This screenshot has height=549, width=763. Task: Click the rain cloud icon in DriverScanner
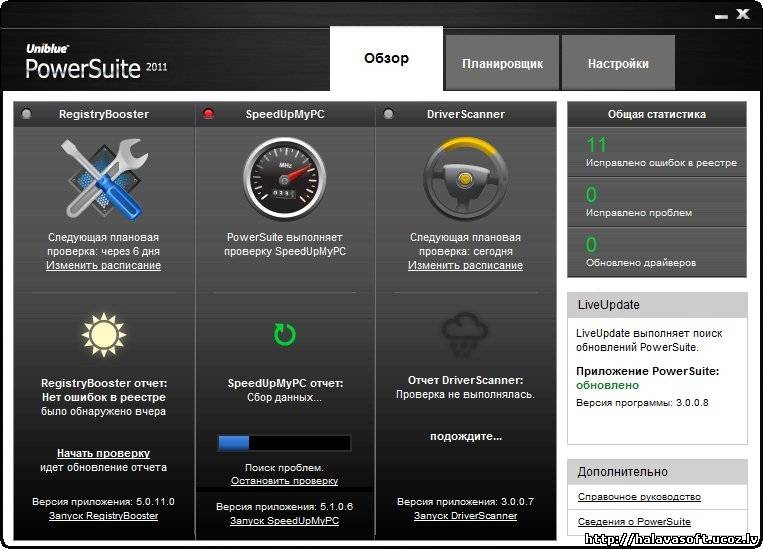465,333
